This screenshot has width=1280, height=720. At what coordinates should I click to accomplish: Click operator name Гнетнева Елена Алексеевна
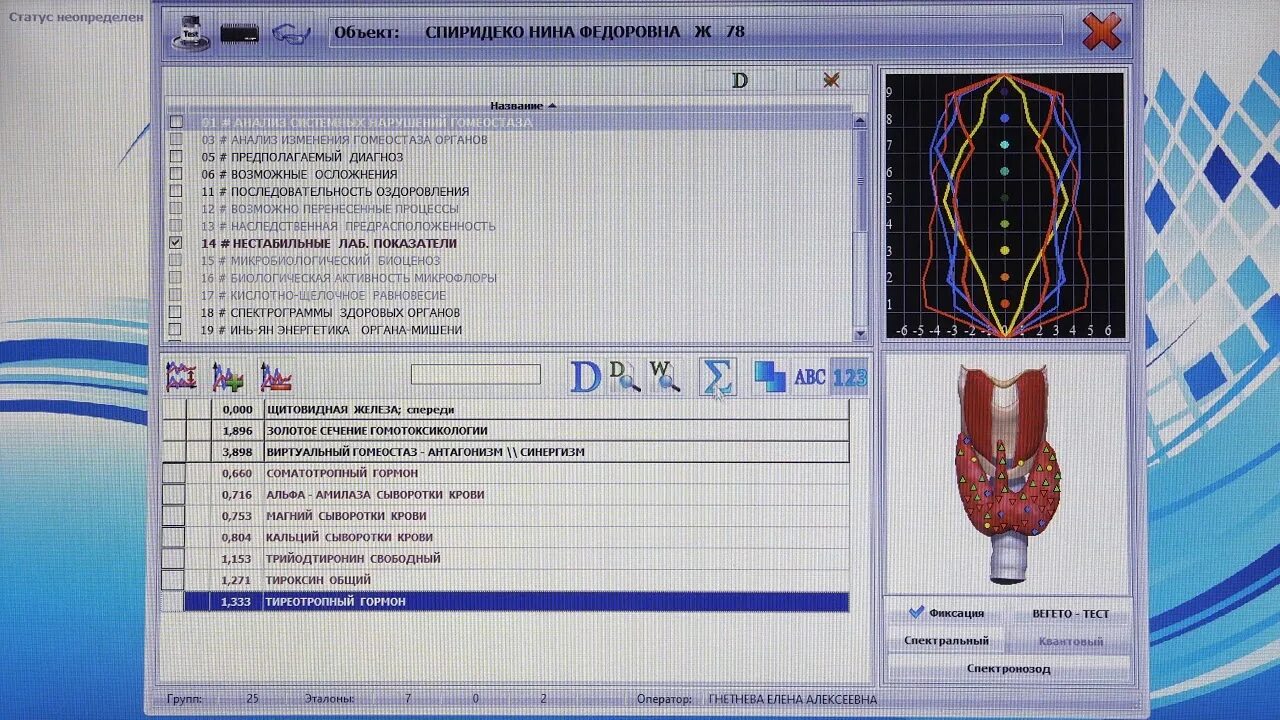pos(792,699)
